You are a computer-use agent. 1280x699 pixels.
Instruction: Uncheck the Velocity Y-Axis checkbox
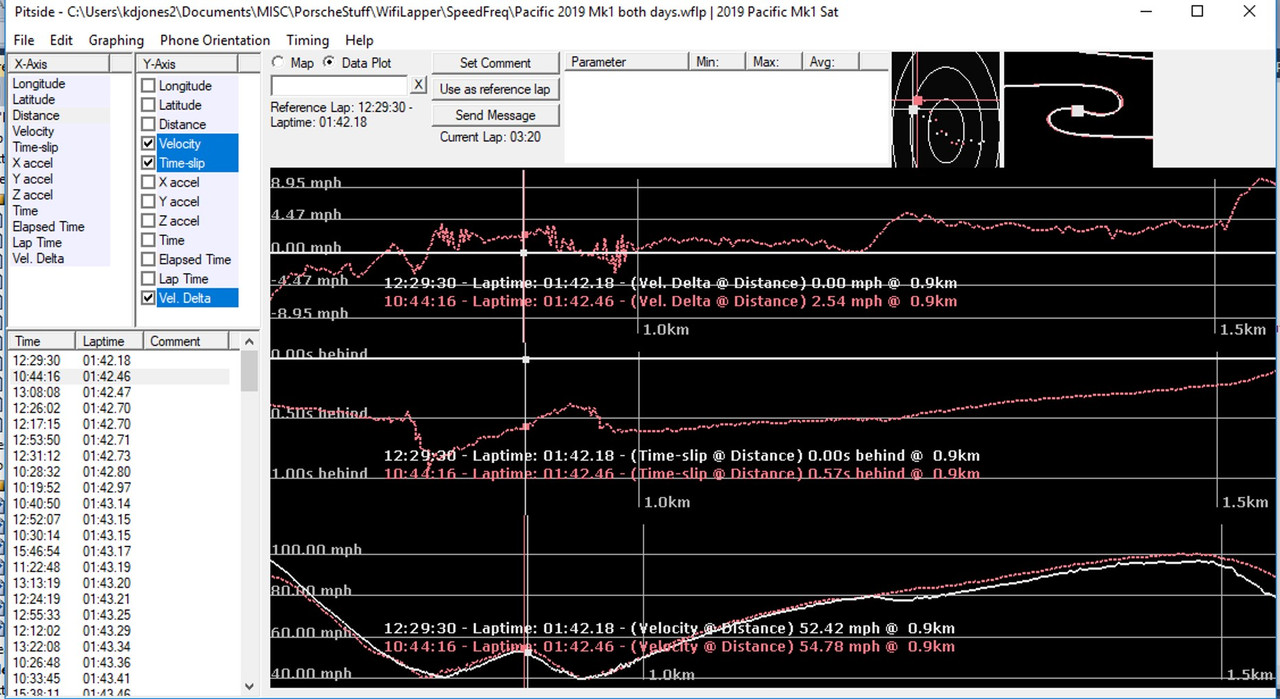pos(148,144)
